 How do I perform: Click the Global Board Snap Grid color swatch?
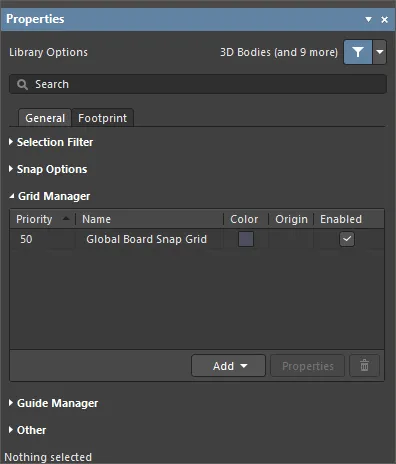click(x=246, y=239)
